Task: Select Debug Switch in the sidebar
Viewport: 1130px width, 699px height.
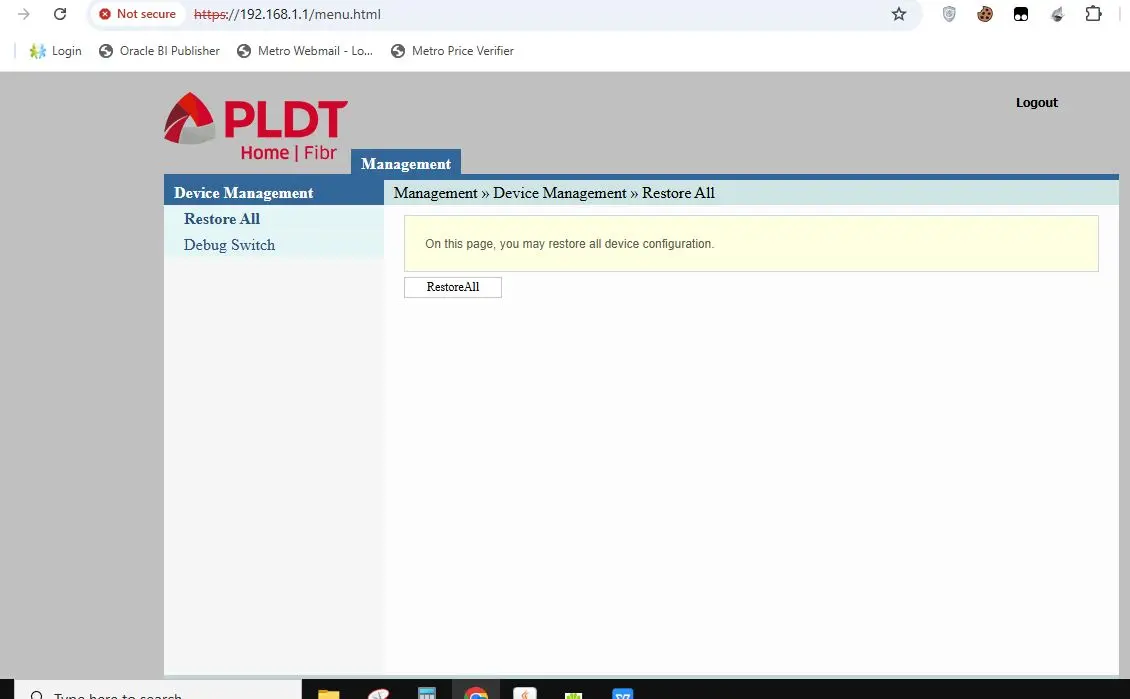Action: pyautogui.click(x=229, y=244)
